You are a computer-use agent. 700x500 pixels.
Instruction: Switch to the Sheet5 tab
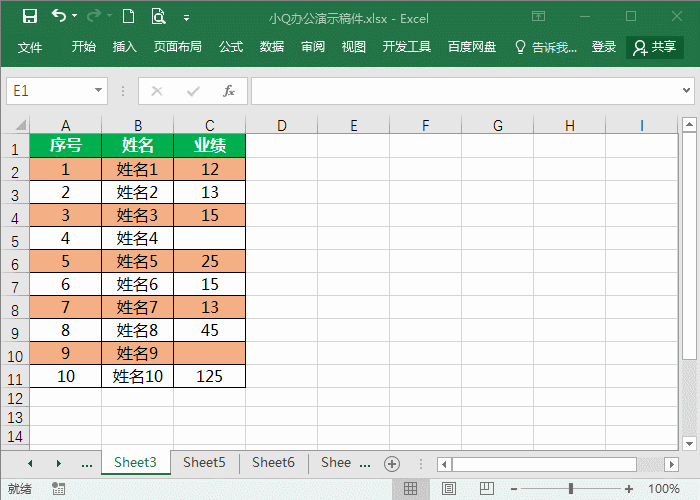coord(204,462)
